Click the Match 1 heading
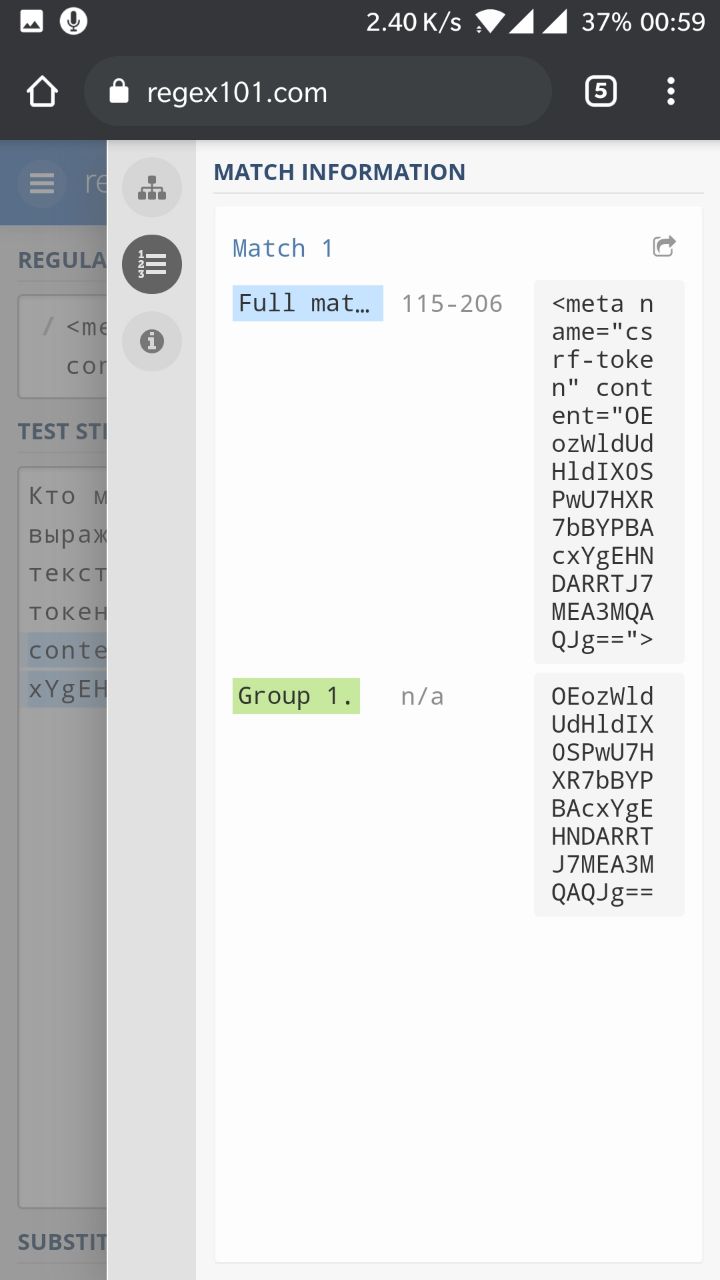 pos(283,248)
